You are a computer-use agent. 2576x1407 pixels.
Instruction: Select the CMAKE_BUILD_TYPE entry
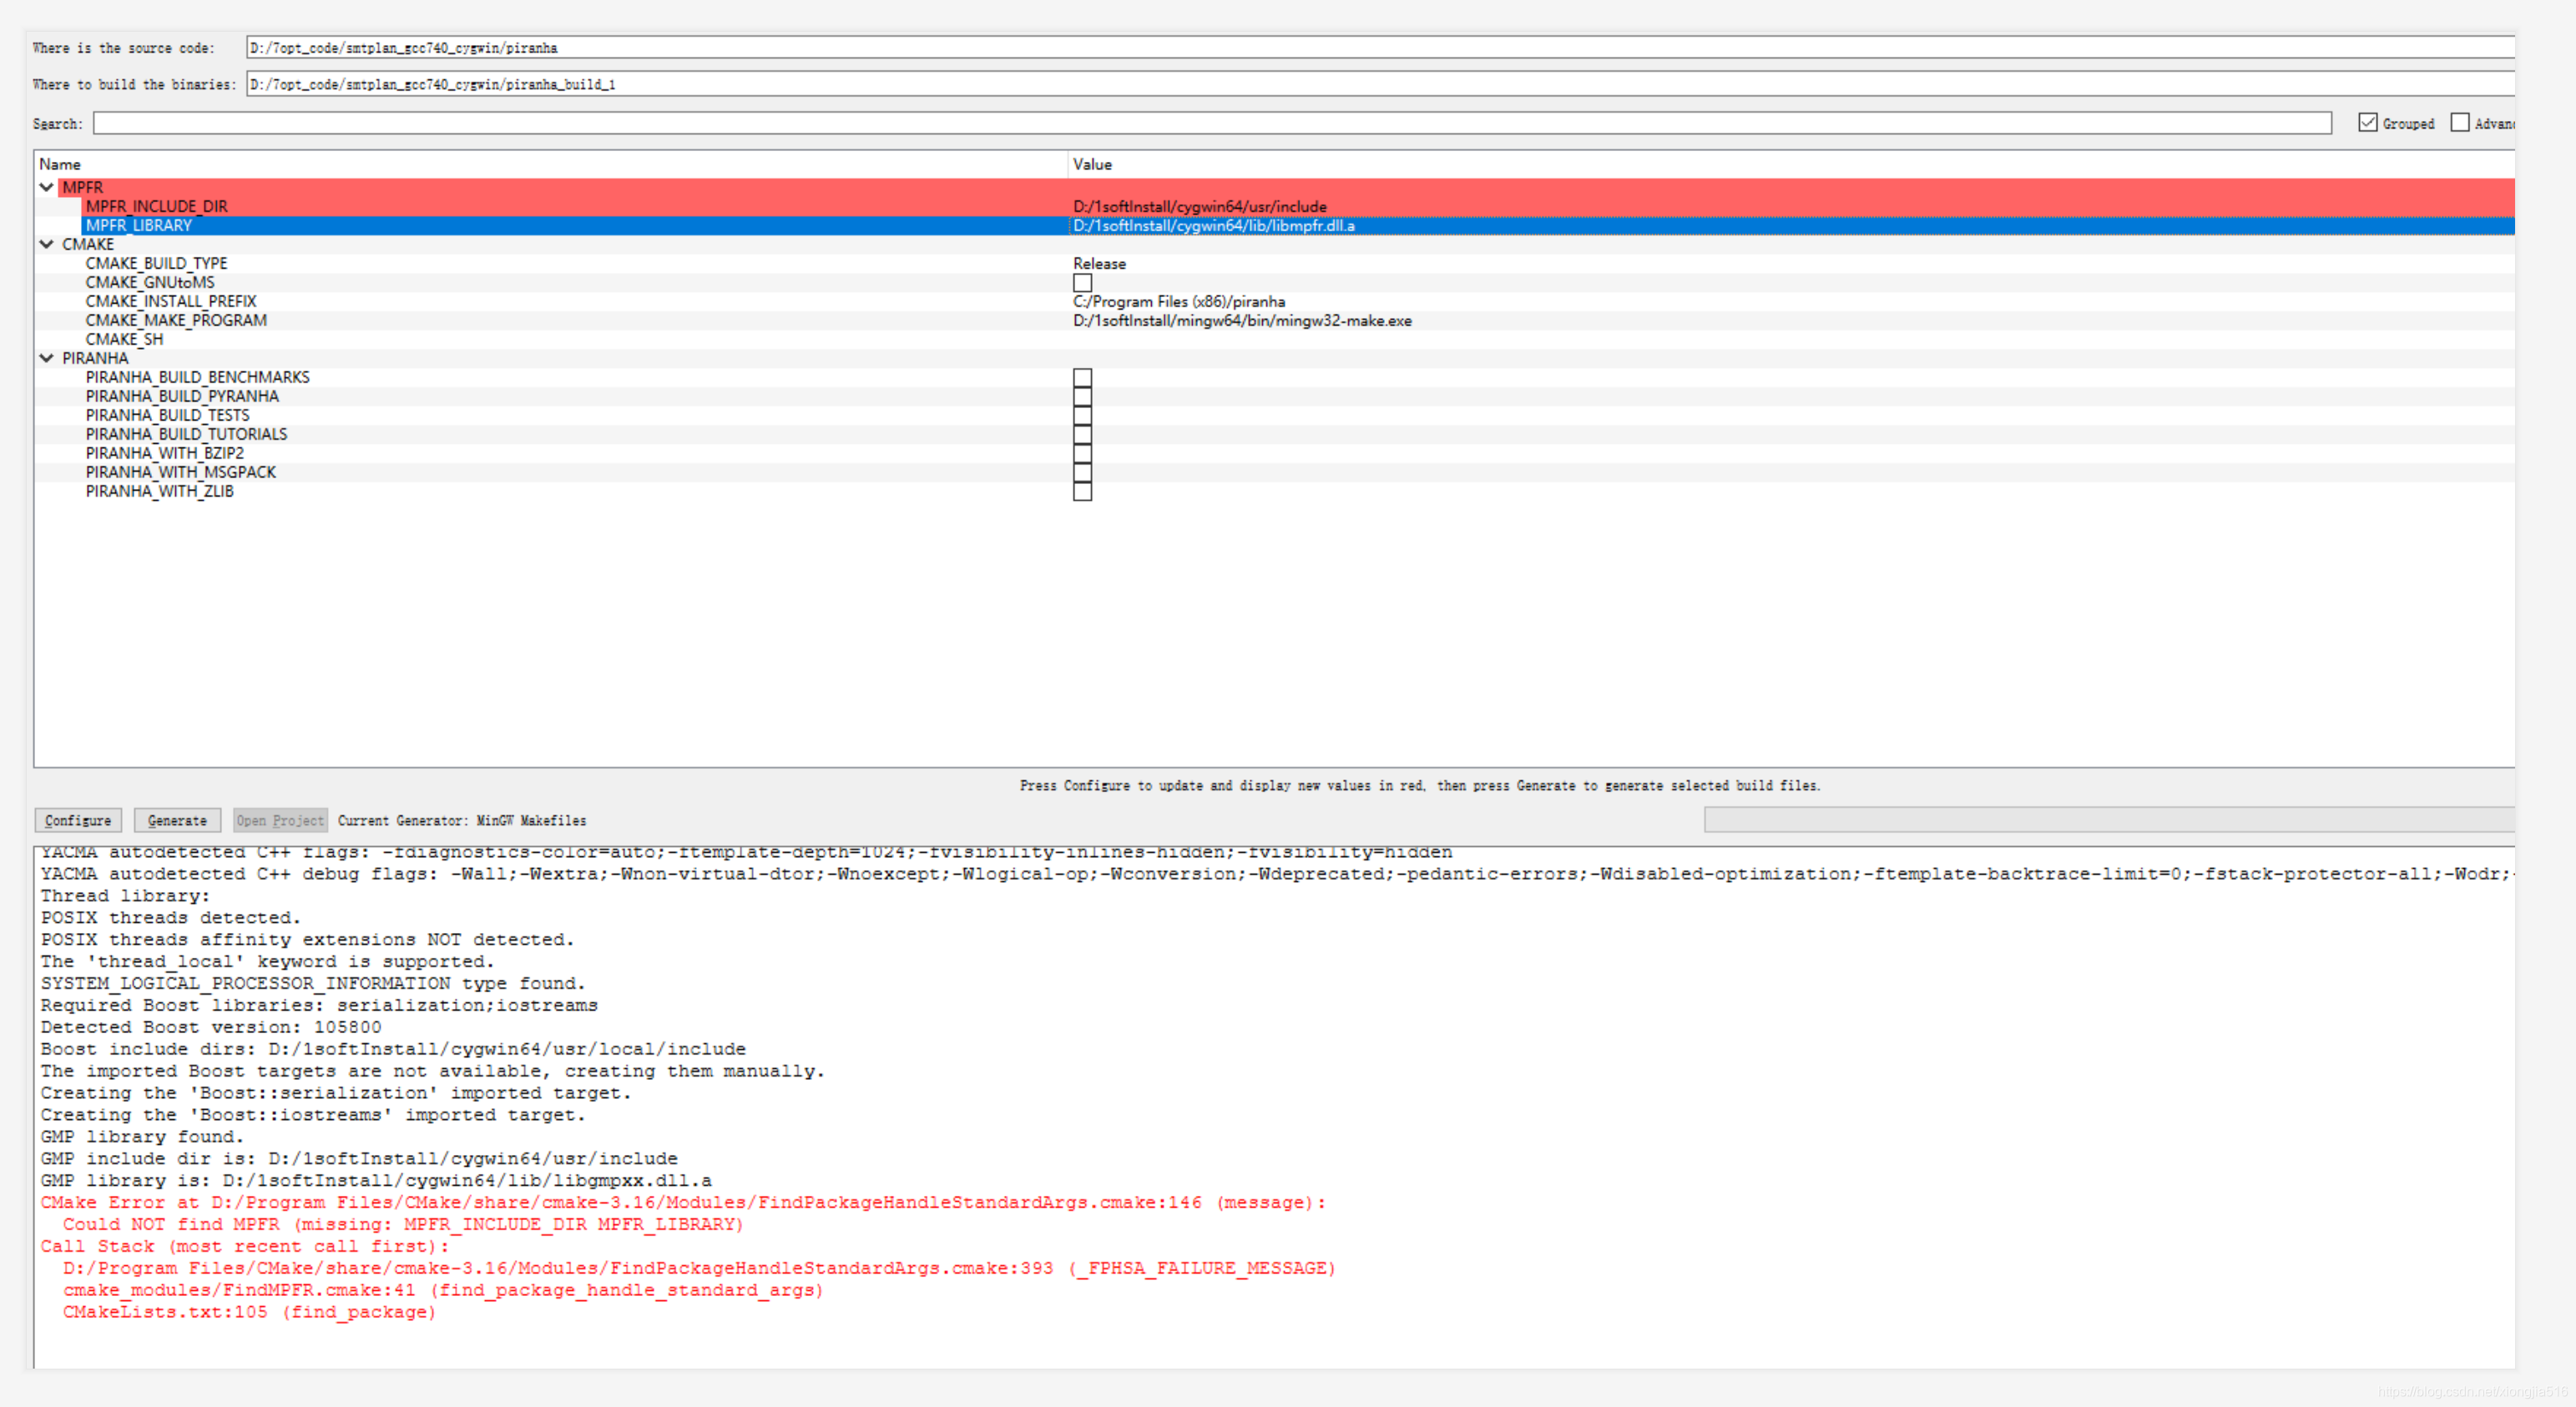(x=156, y=264)
